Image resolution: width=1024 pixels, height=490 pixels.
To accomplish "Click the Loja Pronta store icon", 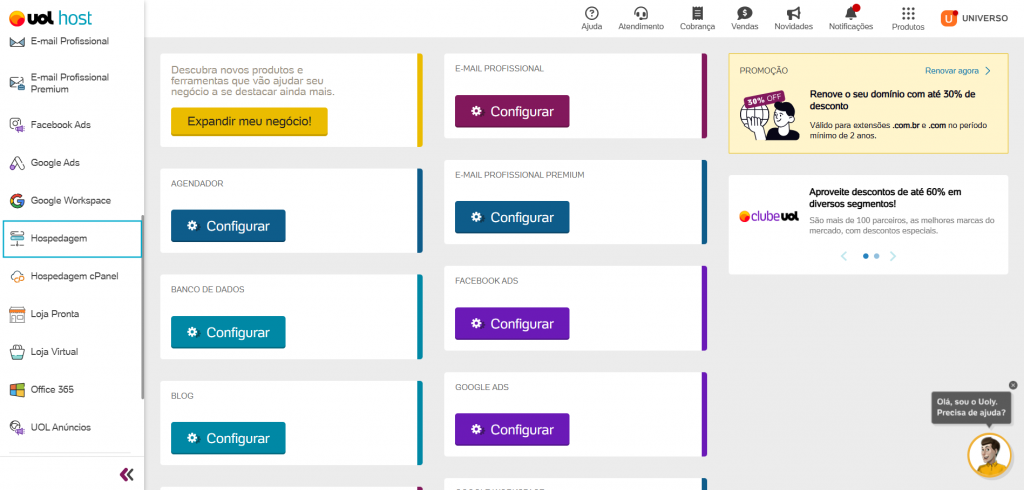I will click(x=17, y=314).
